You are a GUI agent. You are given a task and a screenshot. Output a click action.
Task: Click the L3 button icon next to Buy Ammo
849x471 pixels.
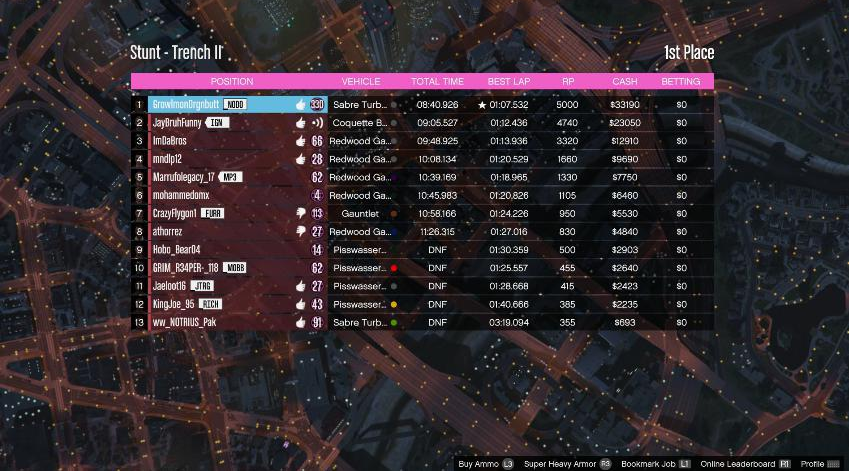pyautogui.click(x=508, y=464)
